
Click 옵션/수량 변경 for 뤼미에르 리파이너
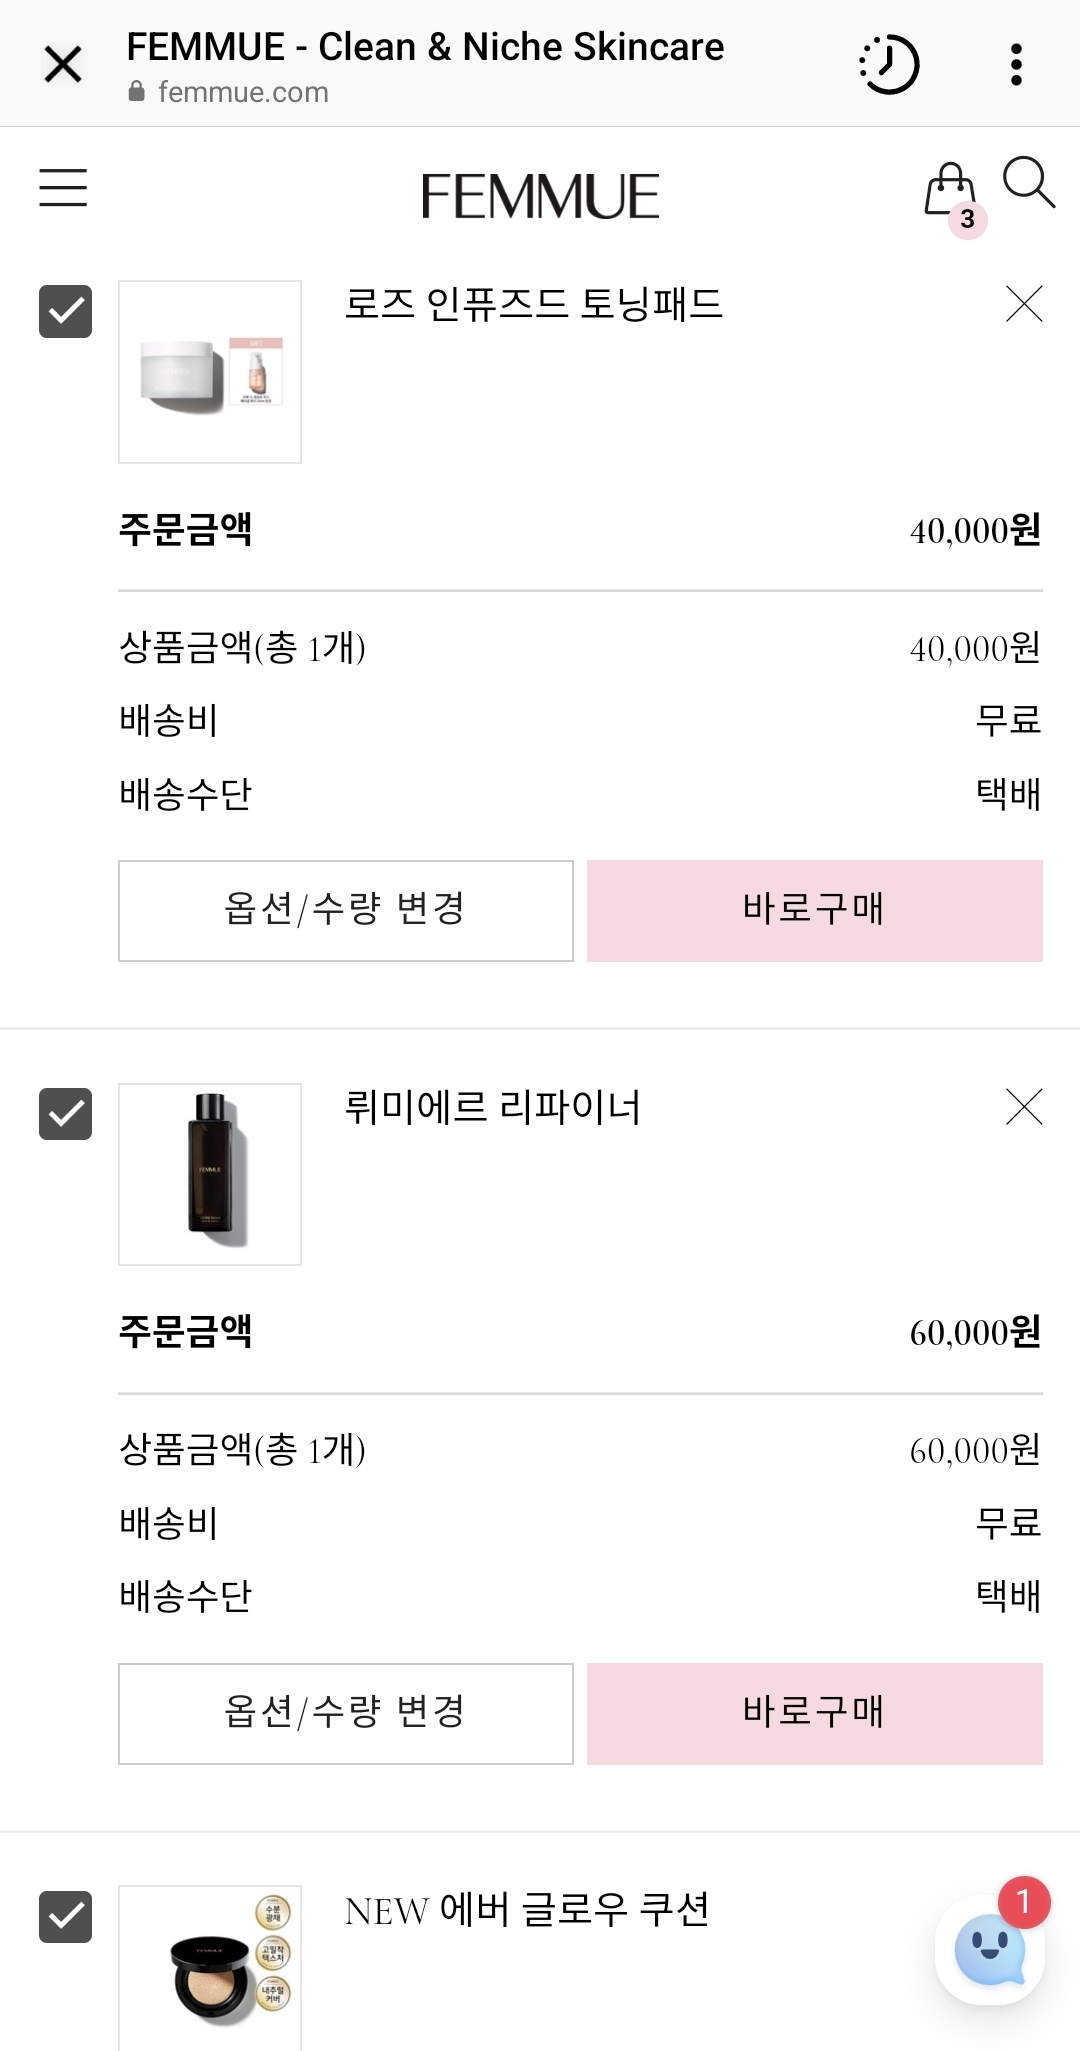pyautogui.click(x=346, y=1714)
